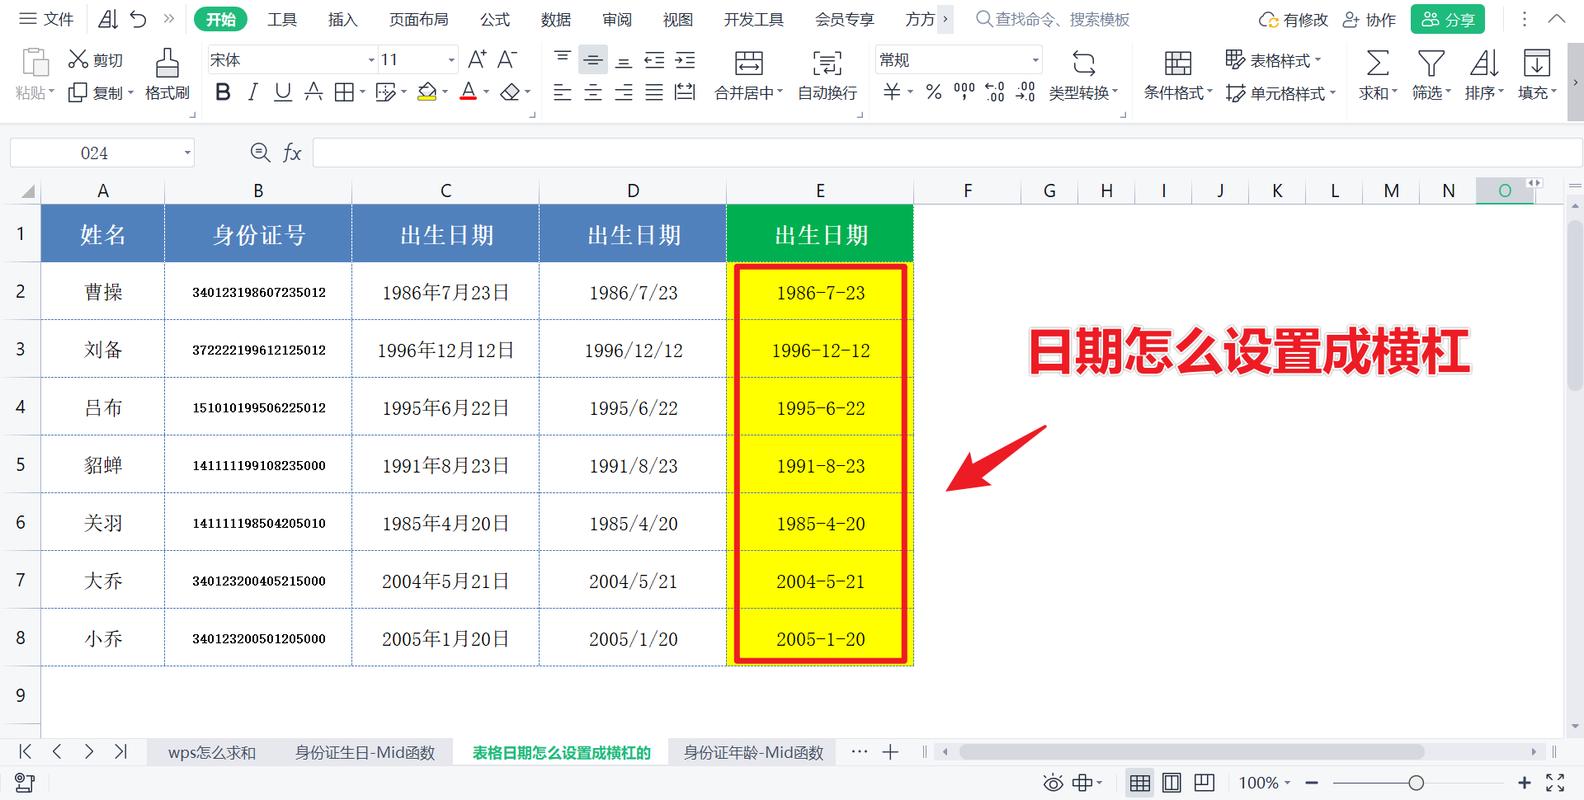Click the Paste (粘贴) clipboard icon
This screenshot has height=800, width=1584.
tap(35, 62)
